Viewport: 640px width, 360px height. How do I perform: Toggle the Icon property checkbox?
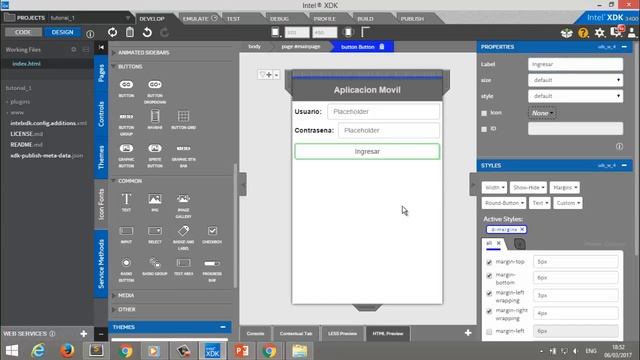click(x=484, y=113)
